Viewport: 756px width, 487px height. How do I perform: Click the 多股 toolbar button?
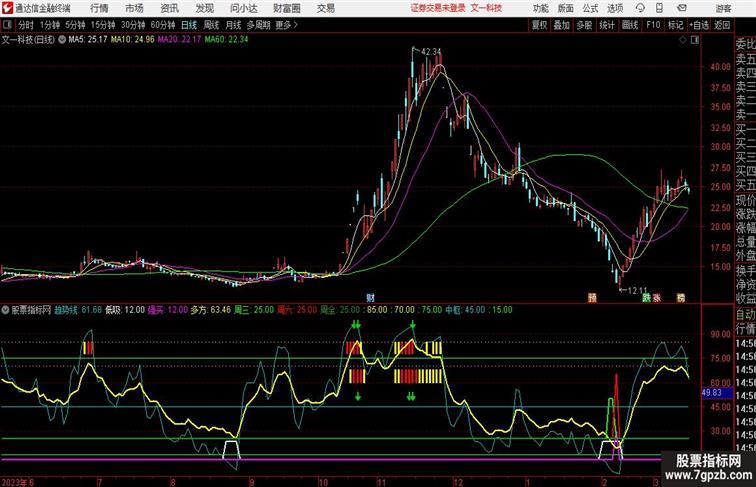584,25
